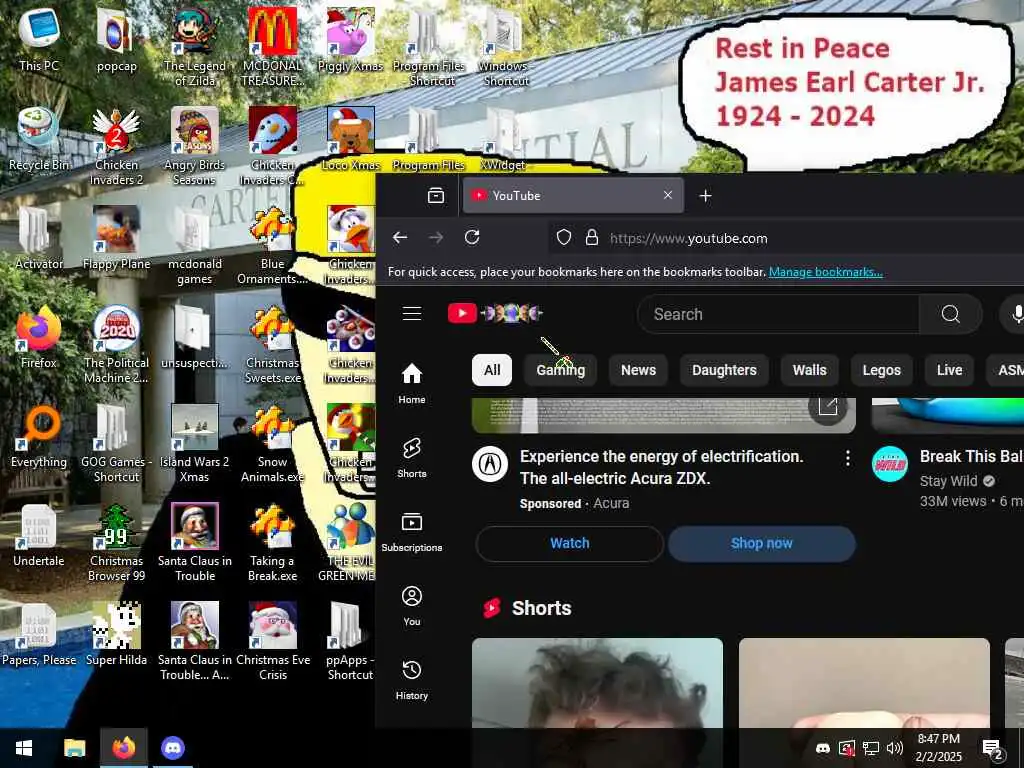
Task: Open Subscriptions in the sidebar
Action: [x=411, y=532]
